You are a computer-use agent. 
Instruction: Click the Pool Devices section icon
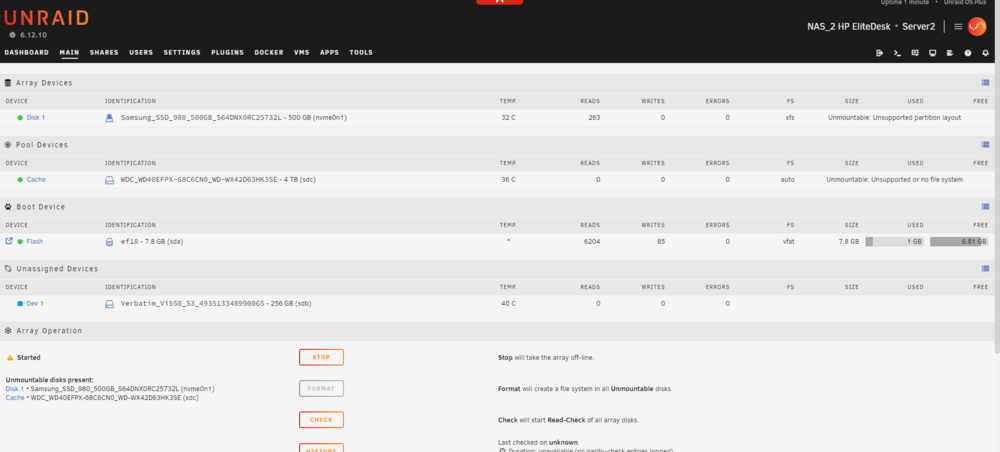[x=8, y=145]
